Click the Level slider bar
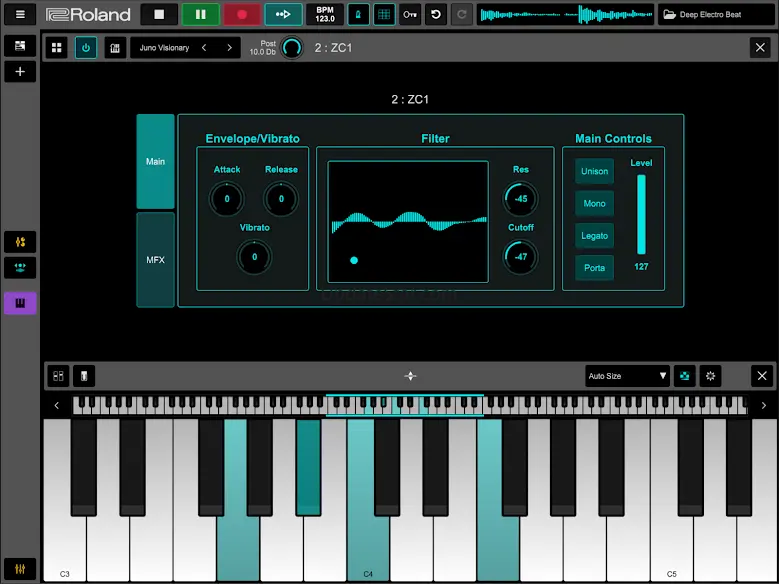This screenshot has height=584, width=779. pyautogui.click(x=641, y=215)
